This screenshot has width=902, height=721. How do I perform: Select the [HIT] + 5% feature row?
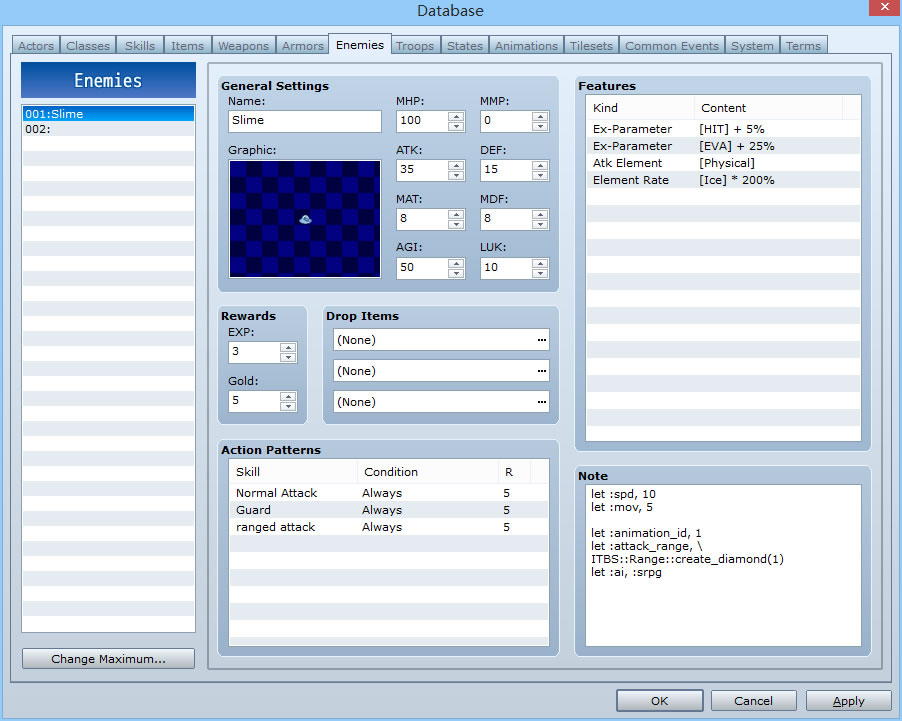(723, 129)
